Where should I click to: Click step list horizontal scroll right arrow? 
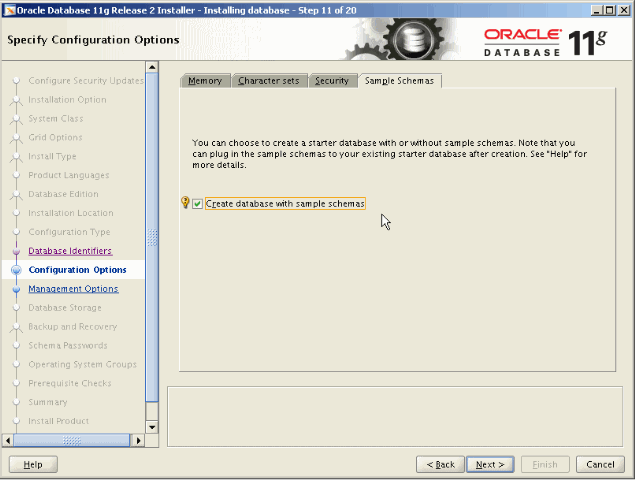click(x=139, y=440)
